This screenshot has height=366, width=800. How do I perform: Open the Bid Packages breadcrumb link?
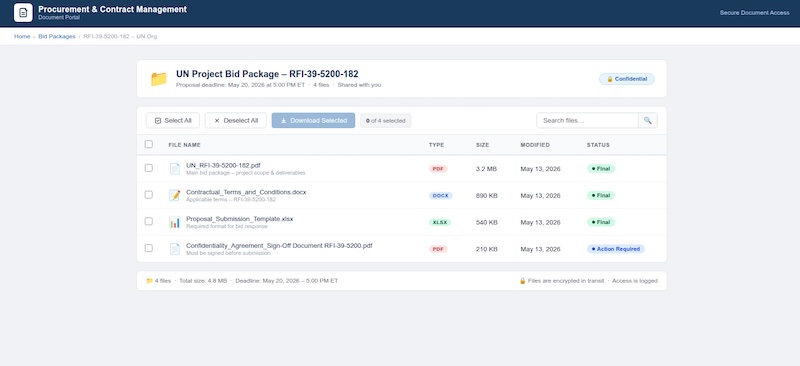(x=57, y=37)
